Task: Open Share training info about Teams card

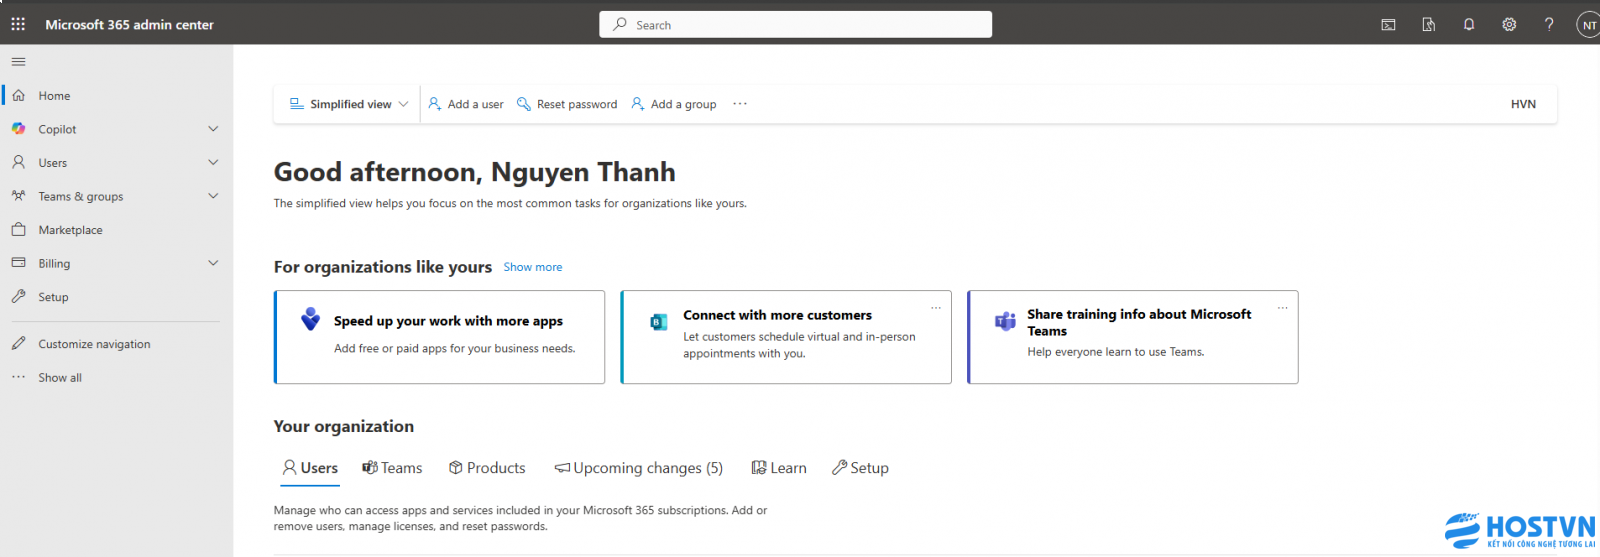Action: point(1133,337)
